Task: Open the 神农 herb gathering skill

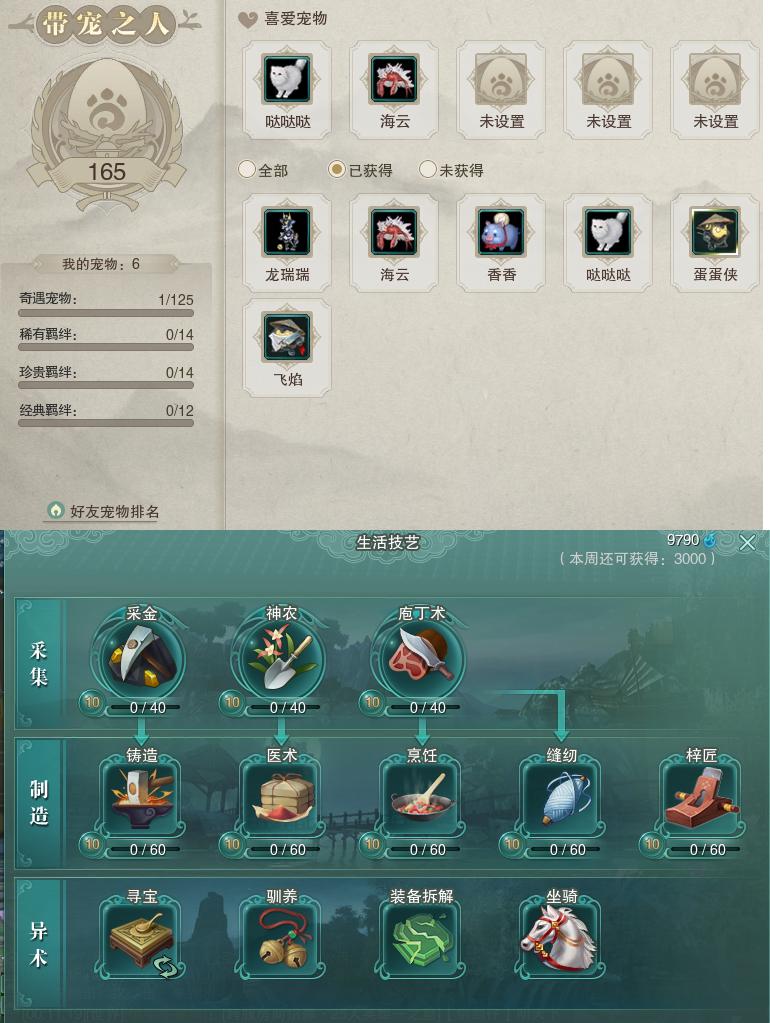Action: pyautogui.click(x=281, y=660)
